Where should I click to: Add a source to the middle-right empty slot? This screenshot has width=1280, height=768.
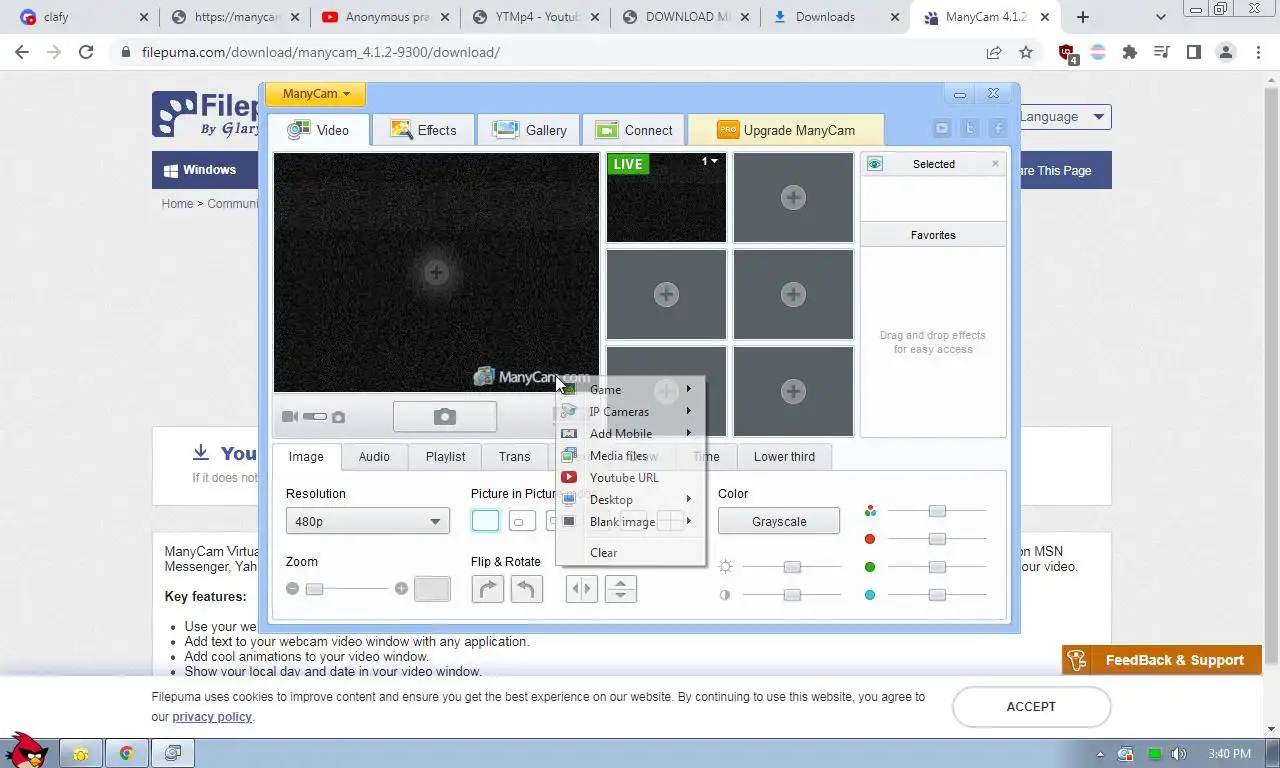[793, 294]
